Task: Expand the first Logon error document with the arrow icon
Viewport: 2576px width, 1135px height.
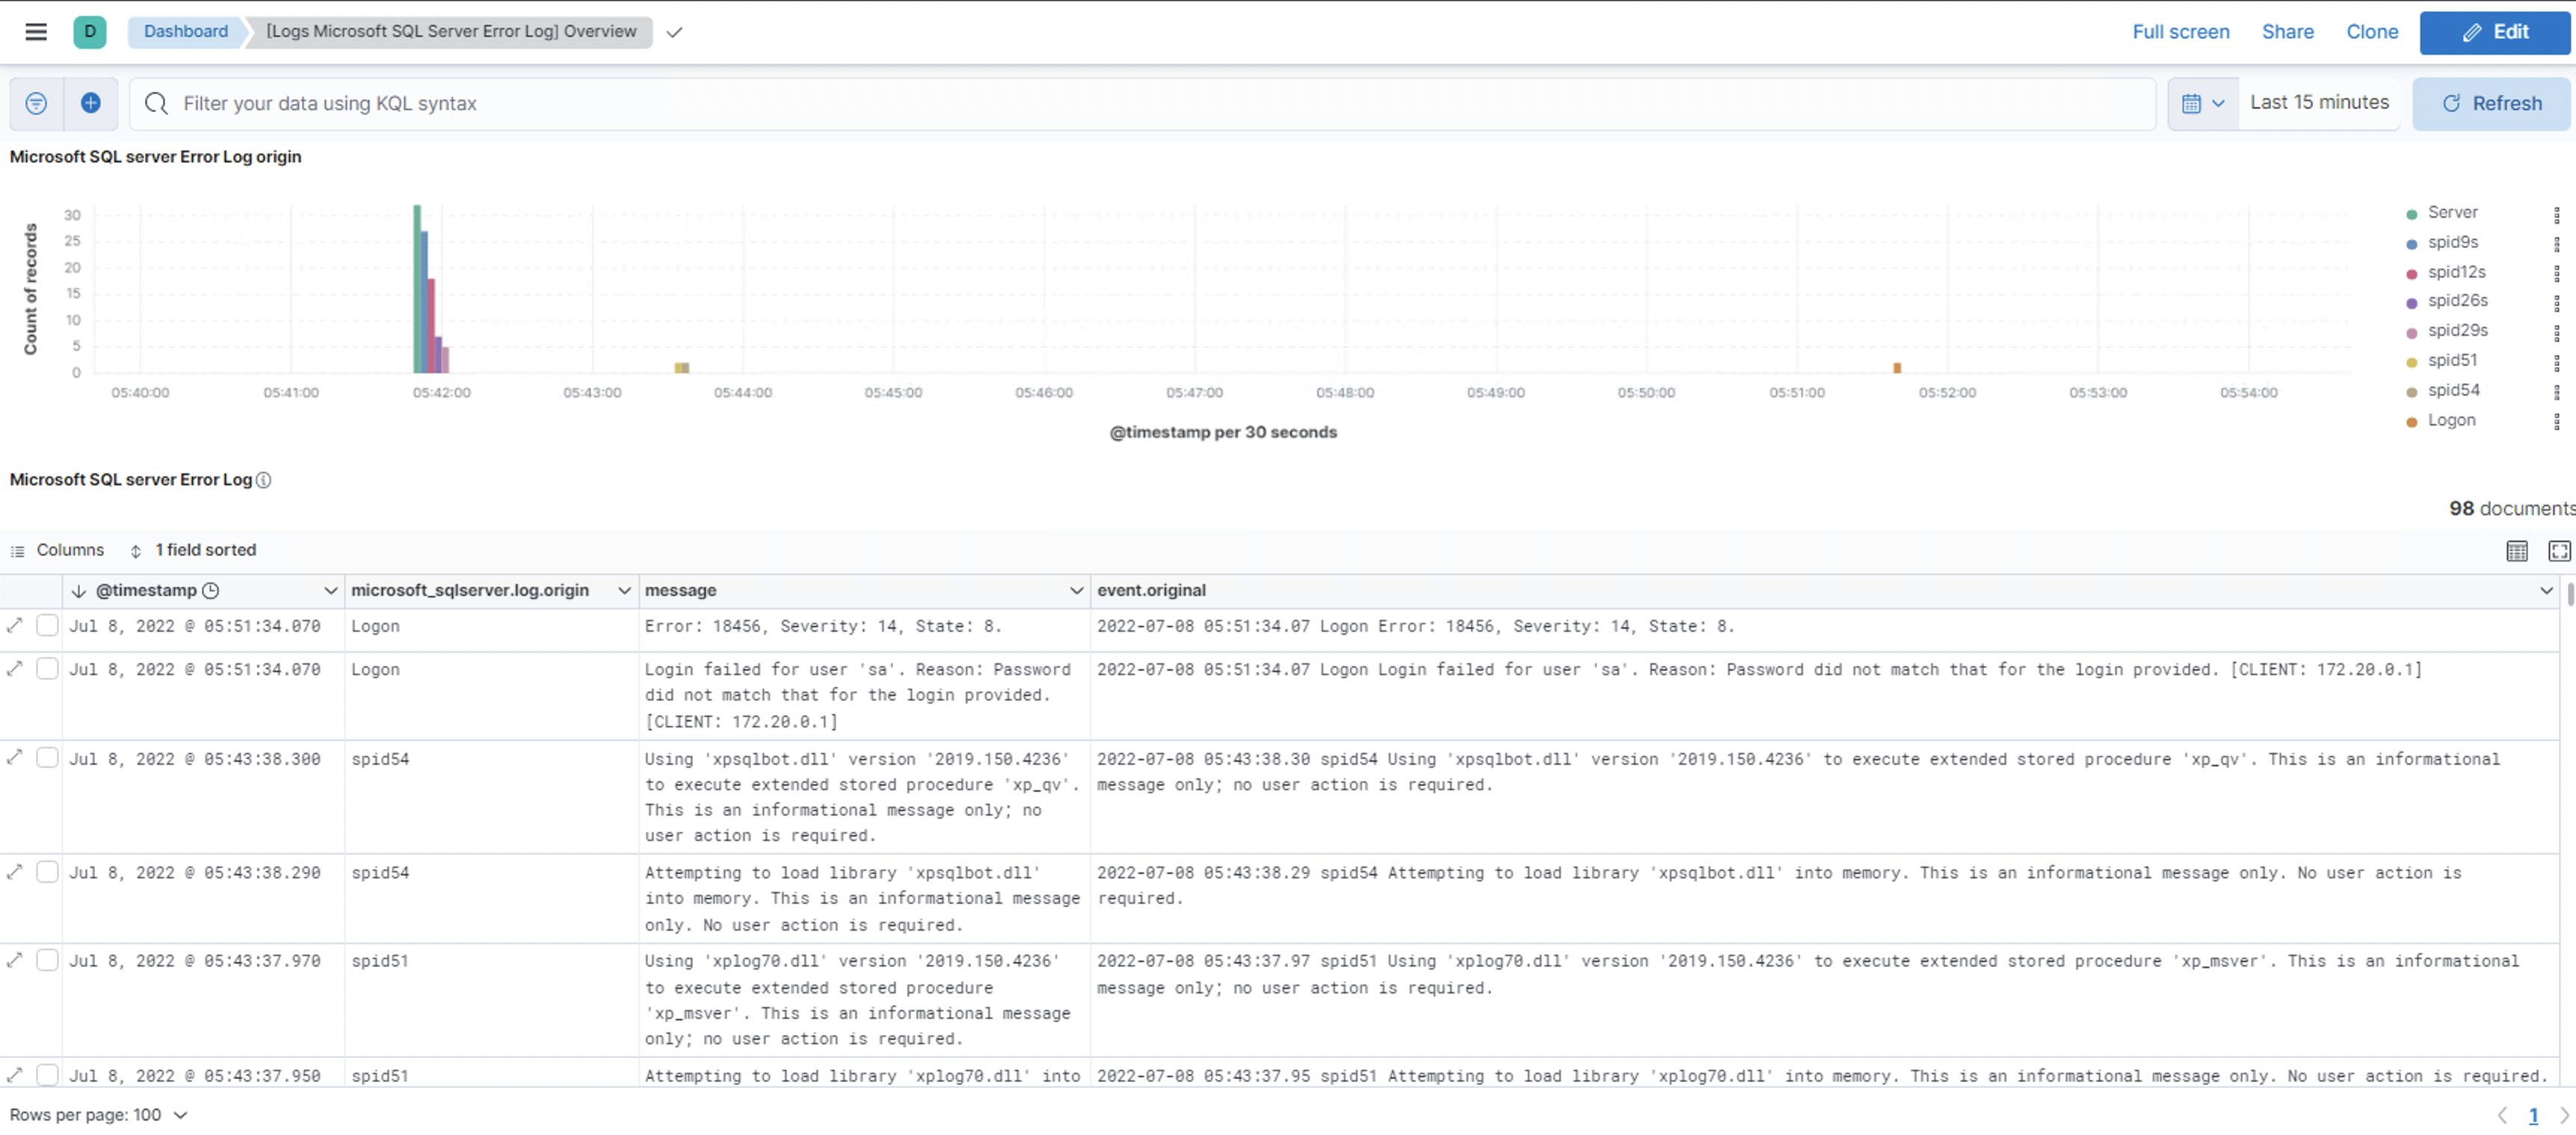Action: pyautogui.click(x=14, y=625)
